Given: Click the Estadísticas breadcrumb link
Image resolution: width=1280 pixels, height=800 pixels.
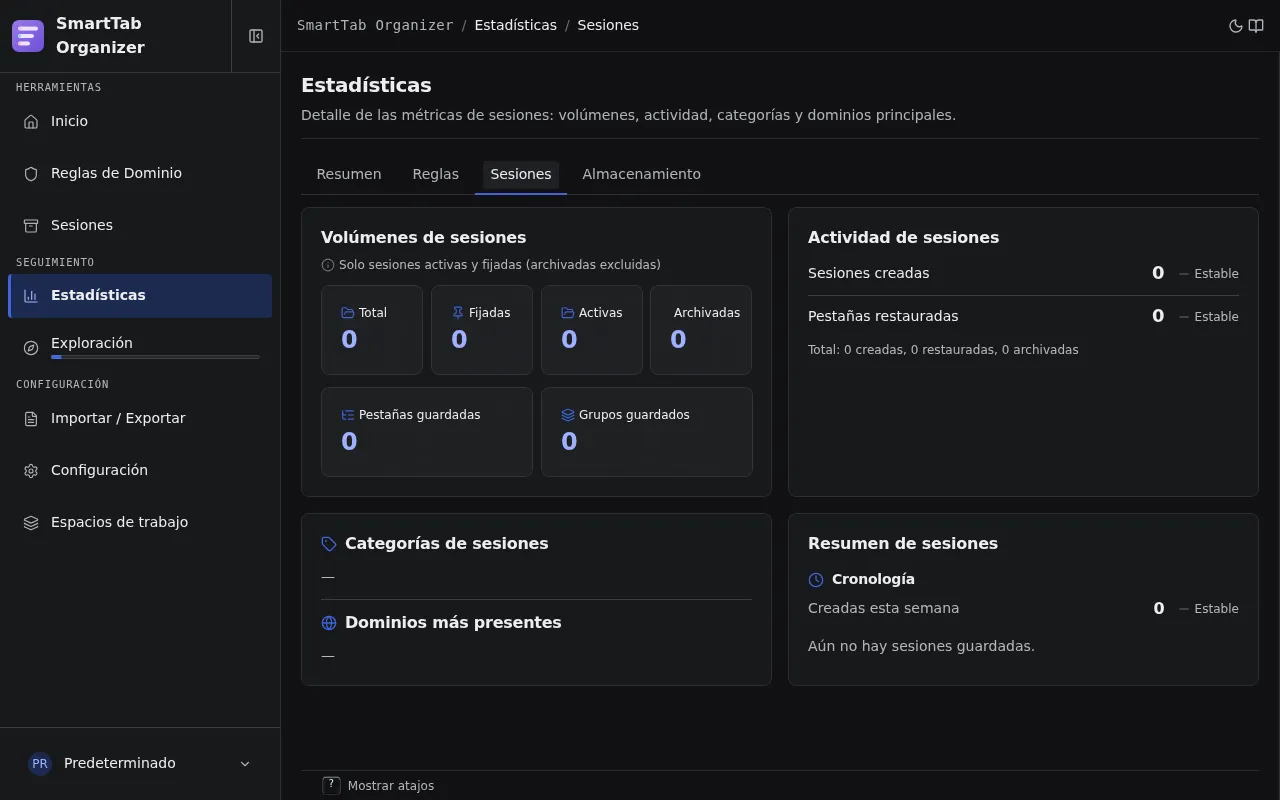Looking at the screenshot, I should [x=516, y=26].
